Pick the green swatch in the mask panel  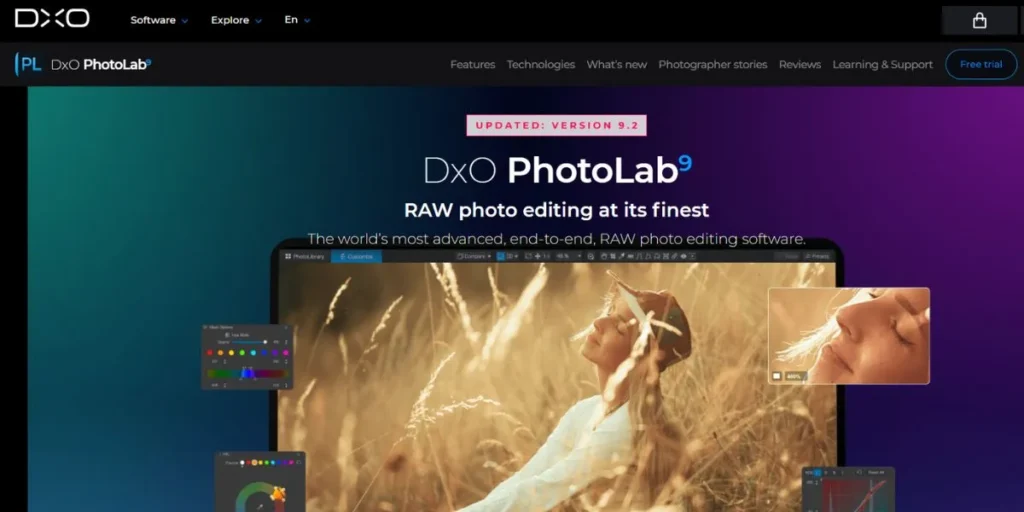[242, 353]
